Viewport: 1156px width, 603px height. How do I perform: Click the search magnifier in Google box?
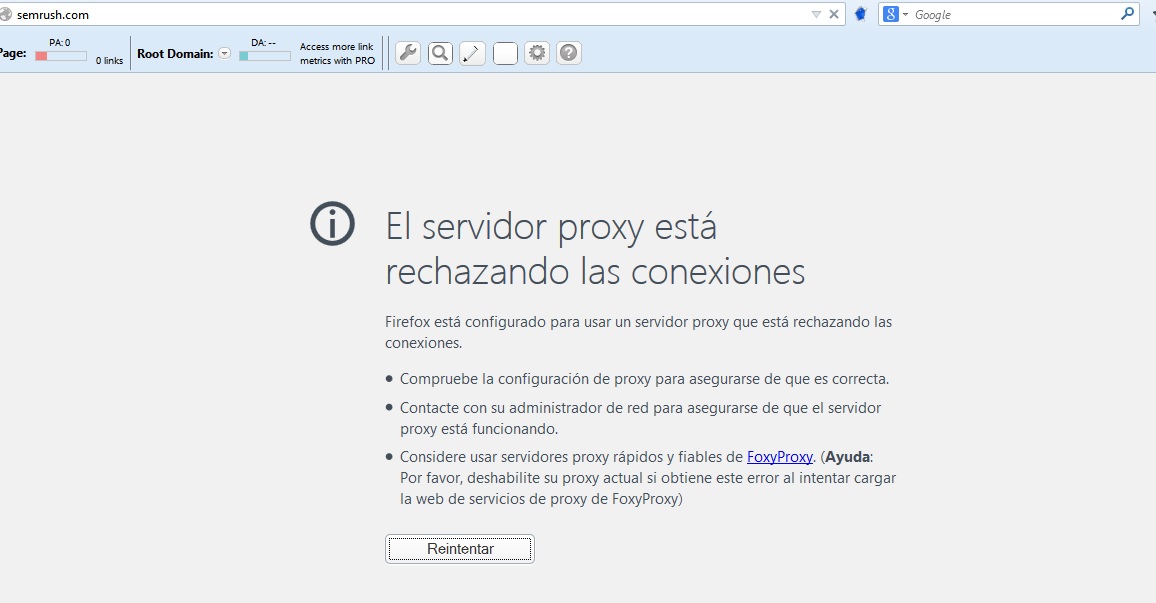tap(1127, 14)
